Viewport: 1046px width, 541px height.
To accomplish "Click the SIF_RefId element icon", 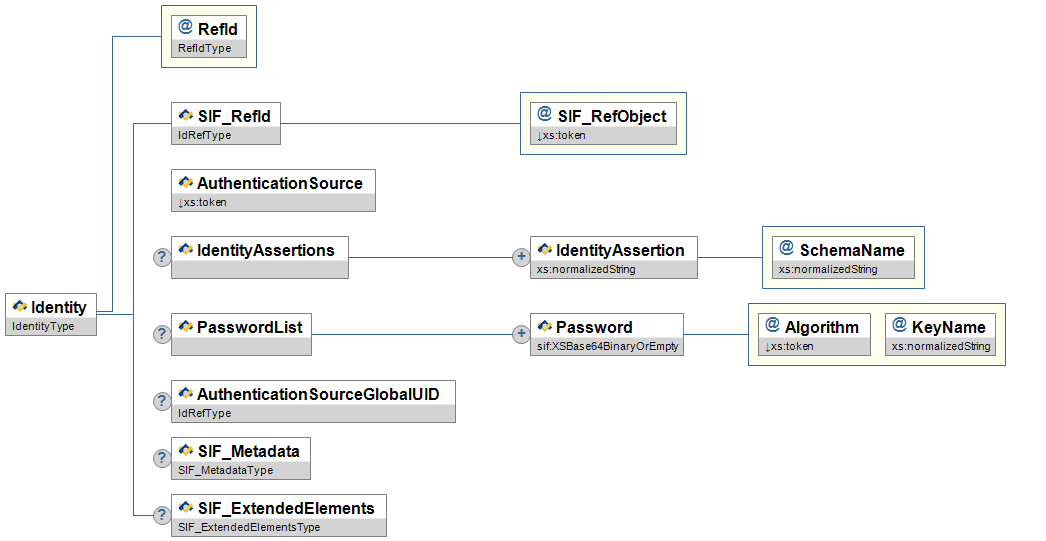I will [185, 116].
